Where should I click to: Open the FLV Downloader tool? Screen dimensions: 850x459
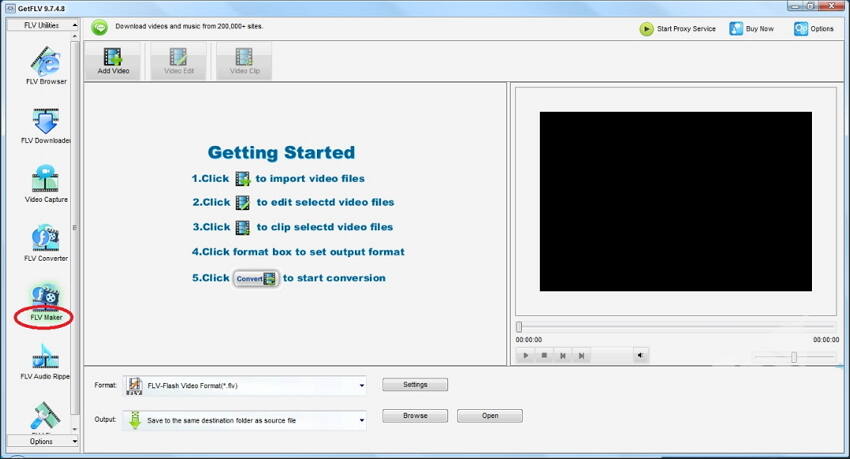pos(46,126)
